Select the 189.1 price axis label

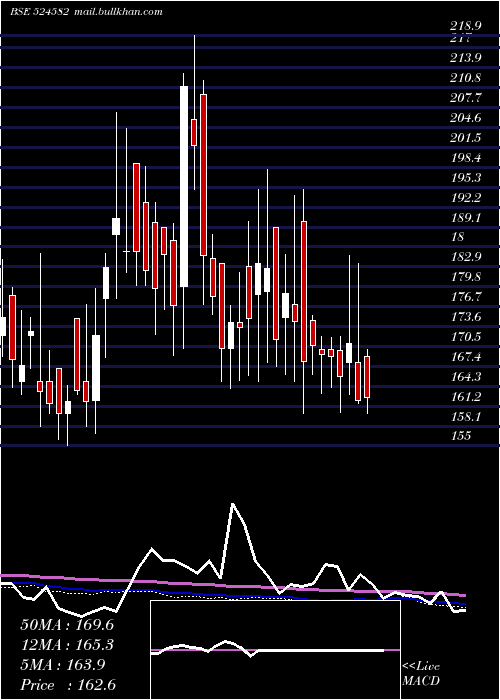[x=466, y=217]
